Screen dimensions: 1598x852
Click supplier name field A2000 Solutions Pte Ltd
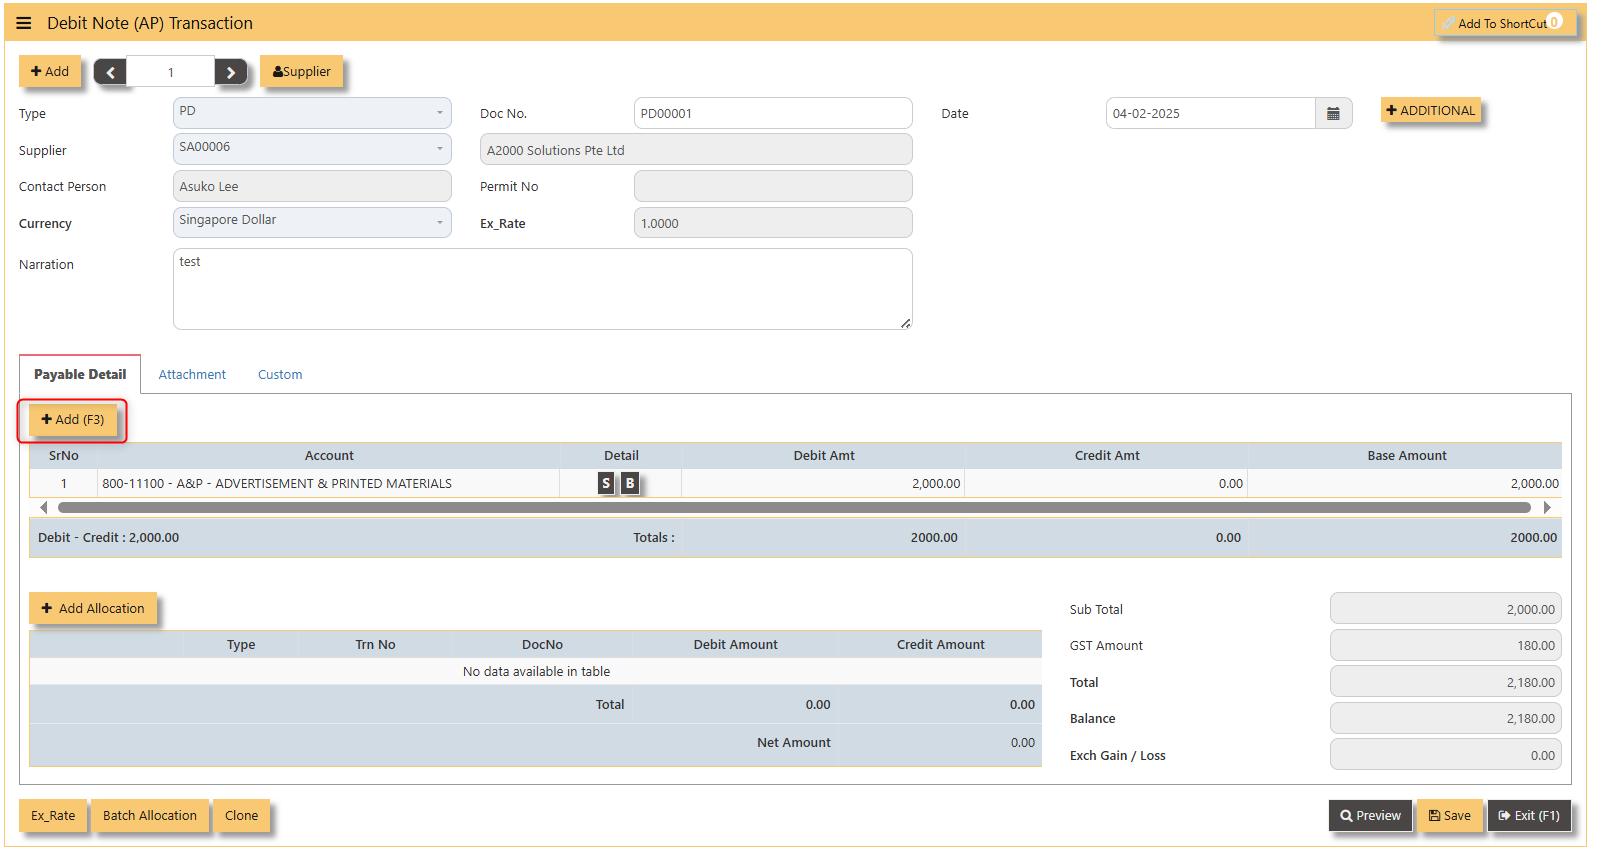coord(696,150)
